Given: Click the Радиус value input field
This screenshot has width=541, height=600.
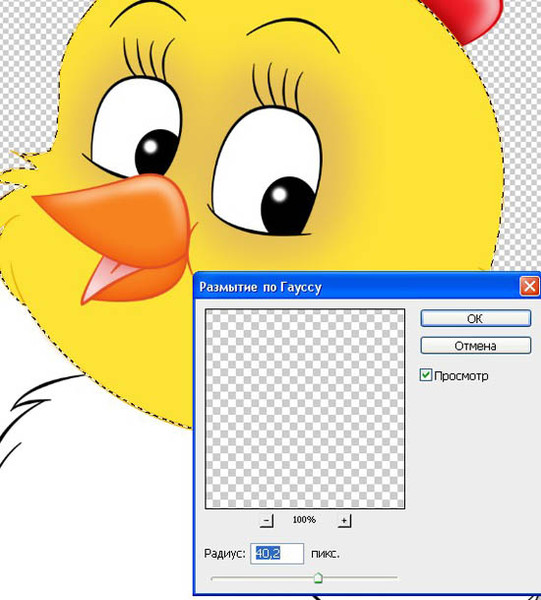Looking at the screenshot, I should (x=277, y=553).
